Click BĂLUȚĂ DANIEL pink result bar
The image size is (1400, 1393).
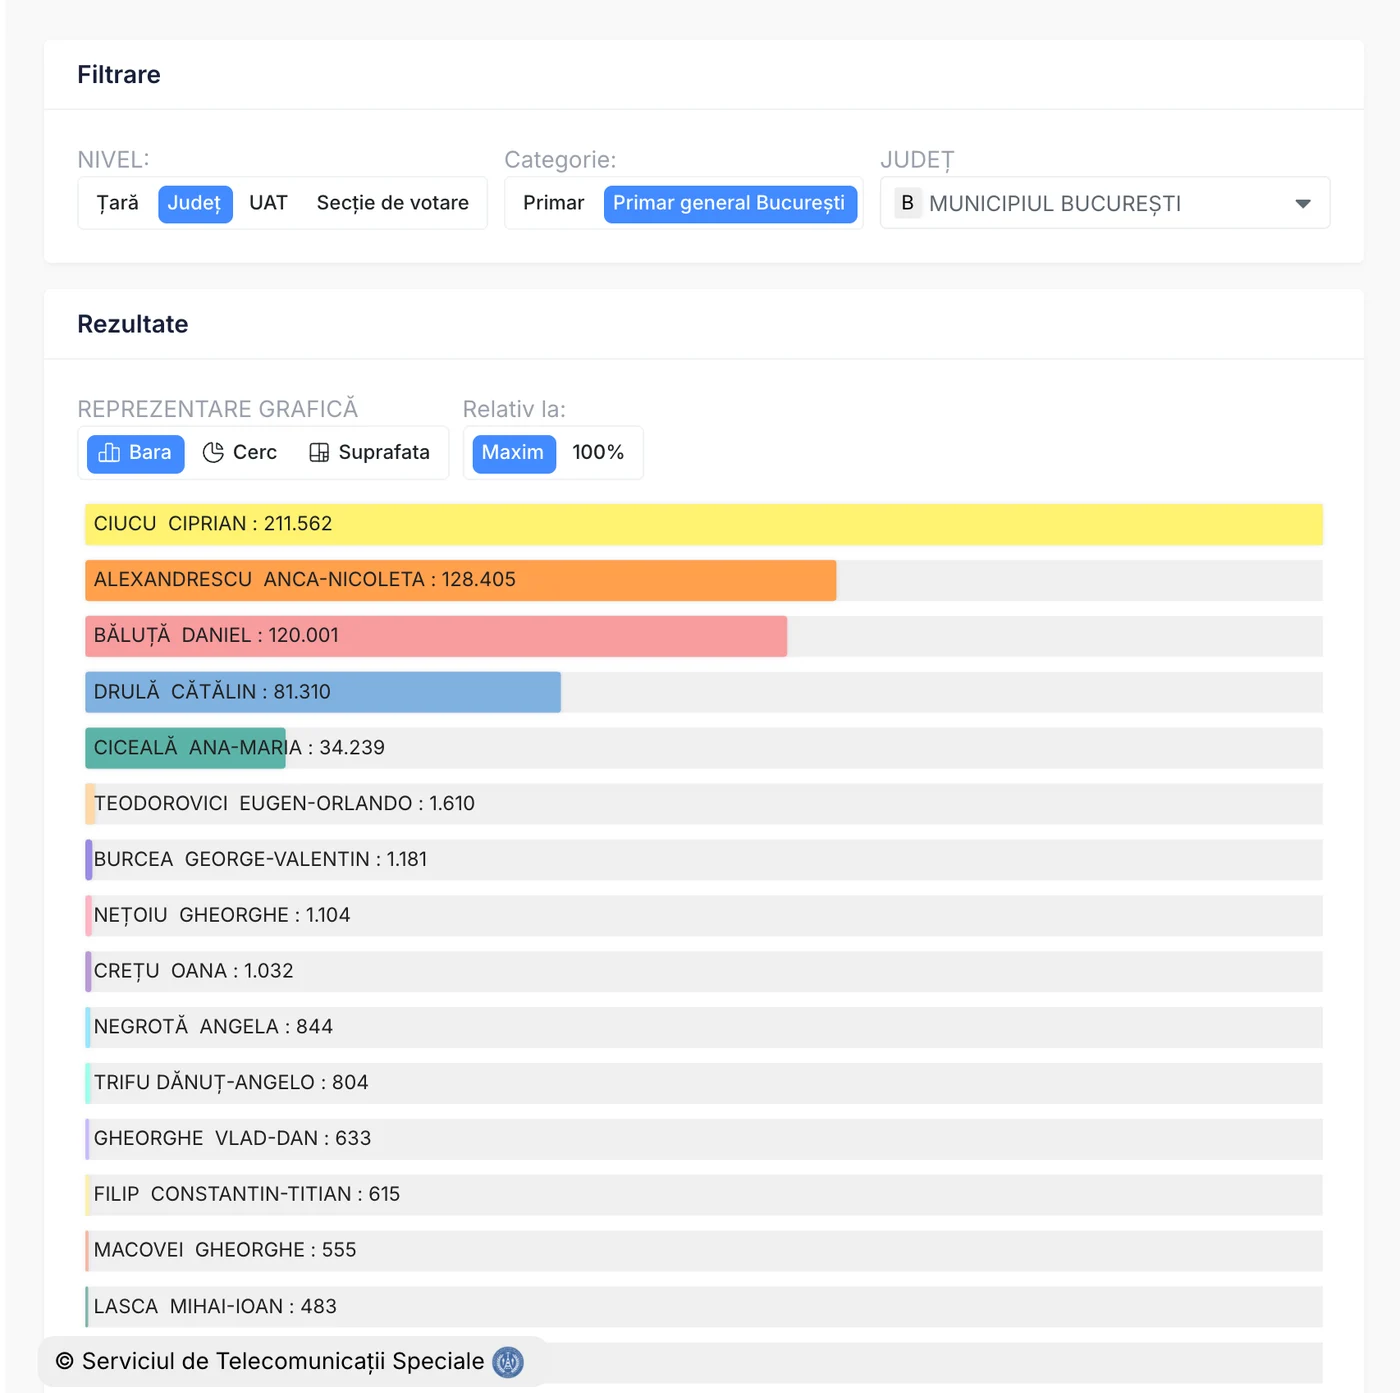[x=436, y=636]
